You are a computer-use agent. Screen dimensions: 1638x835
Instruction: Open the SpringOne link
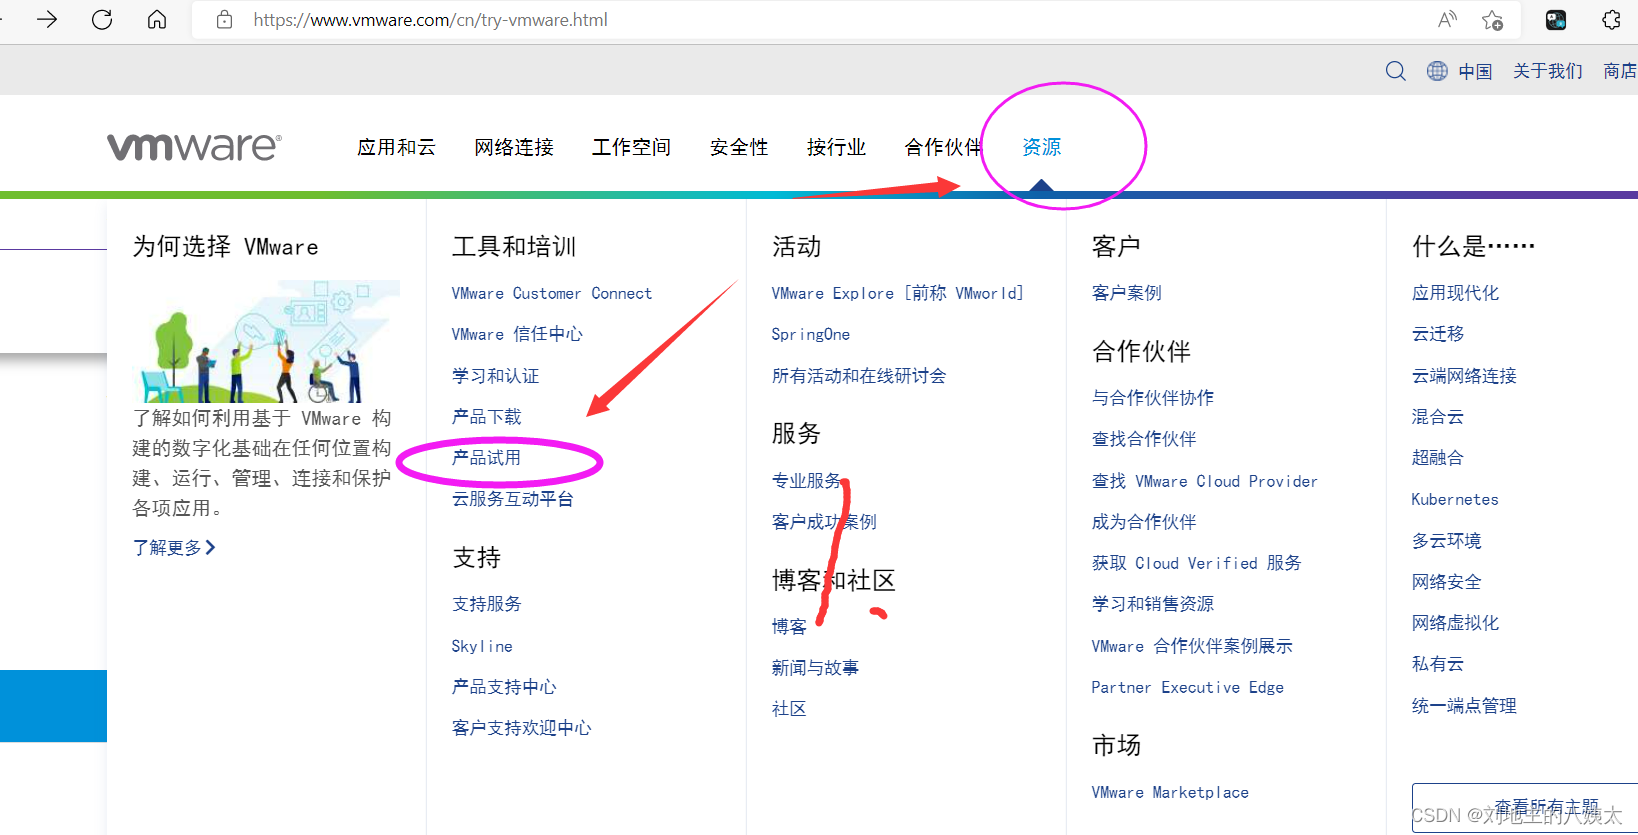pos(811,334)
